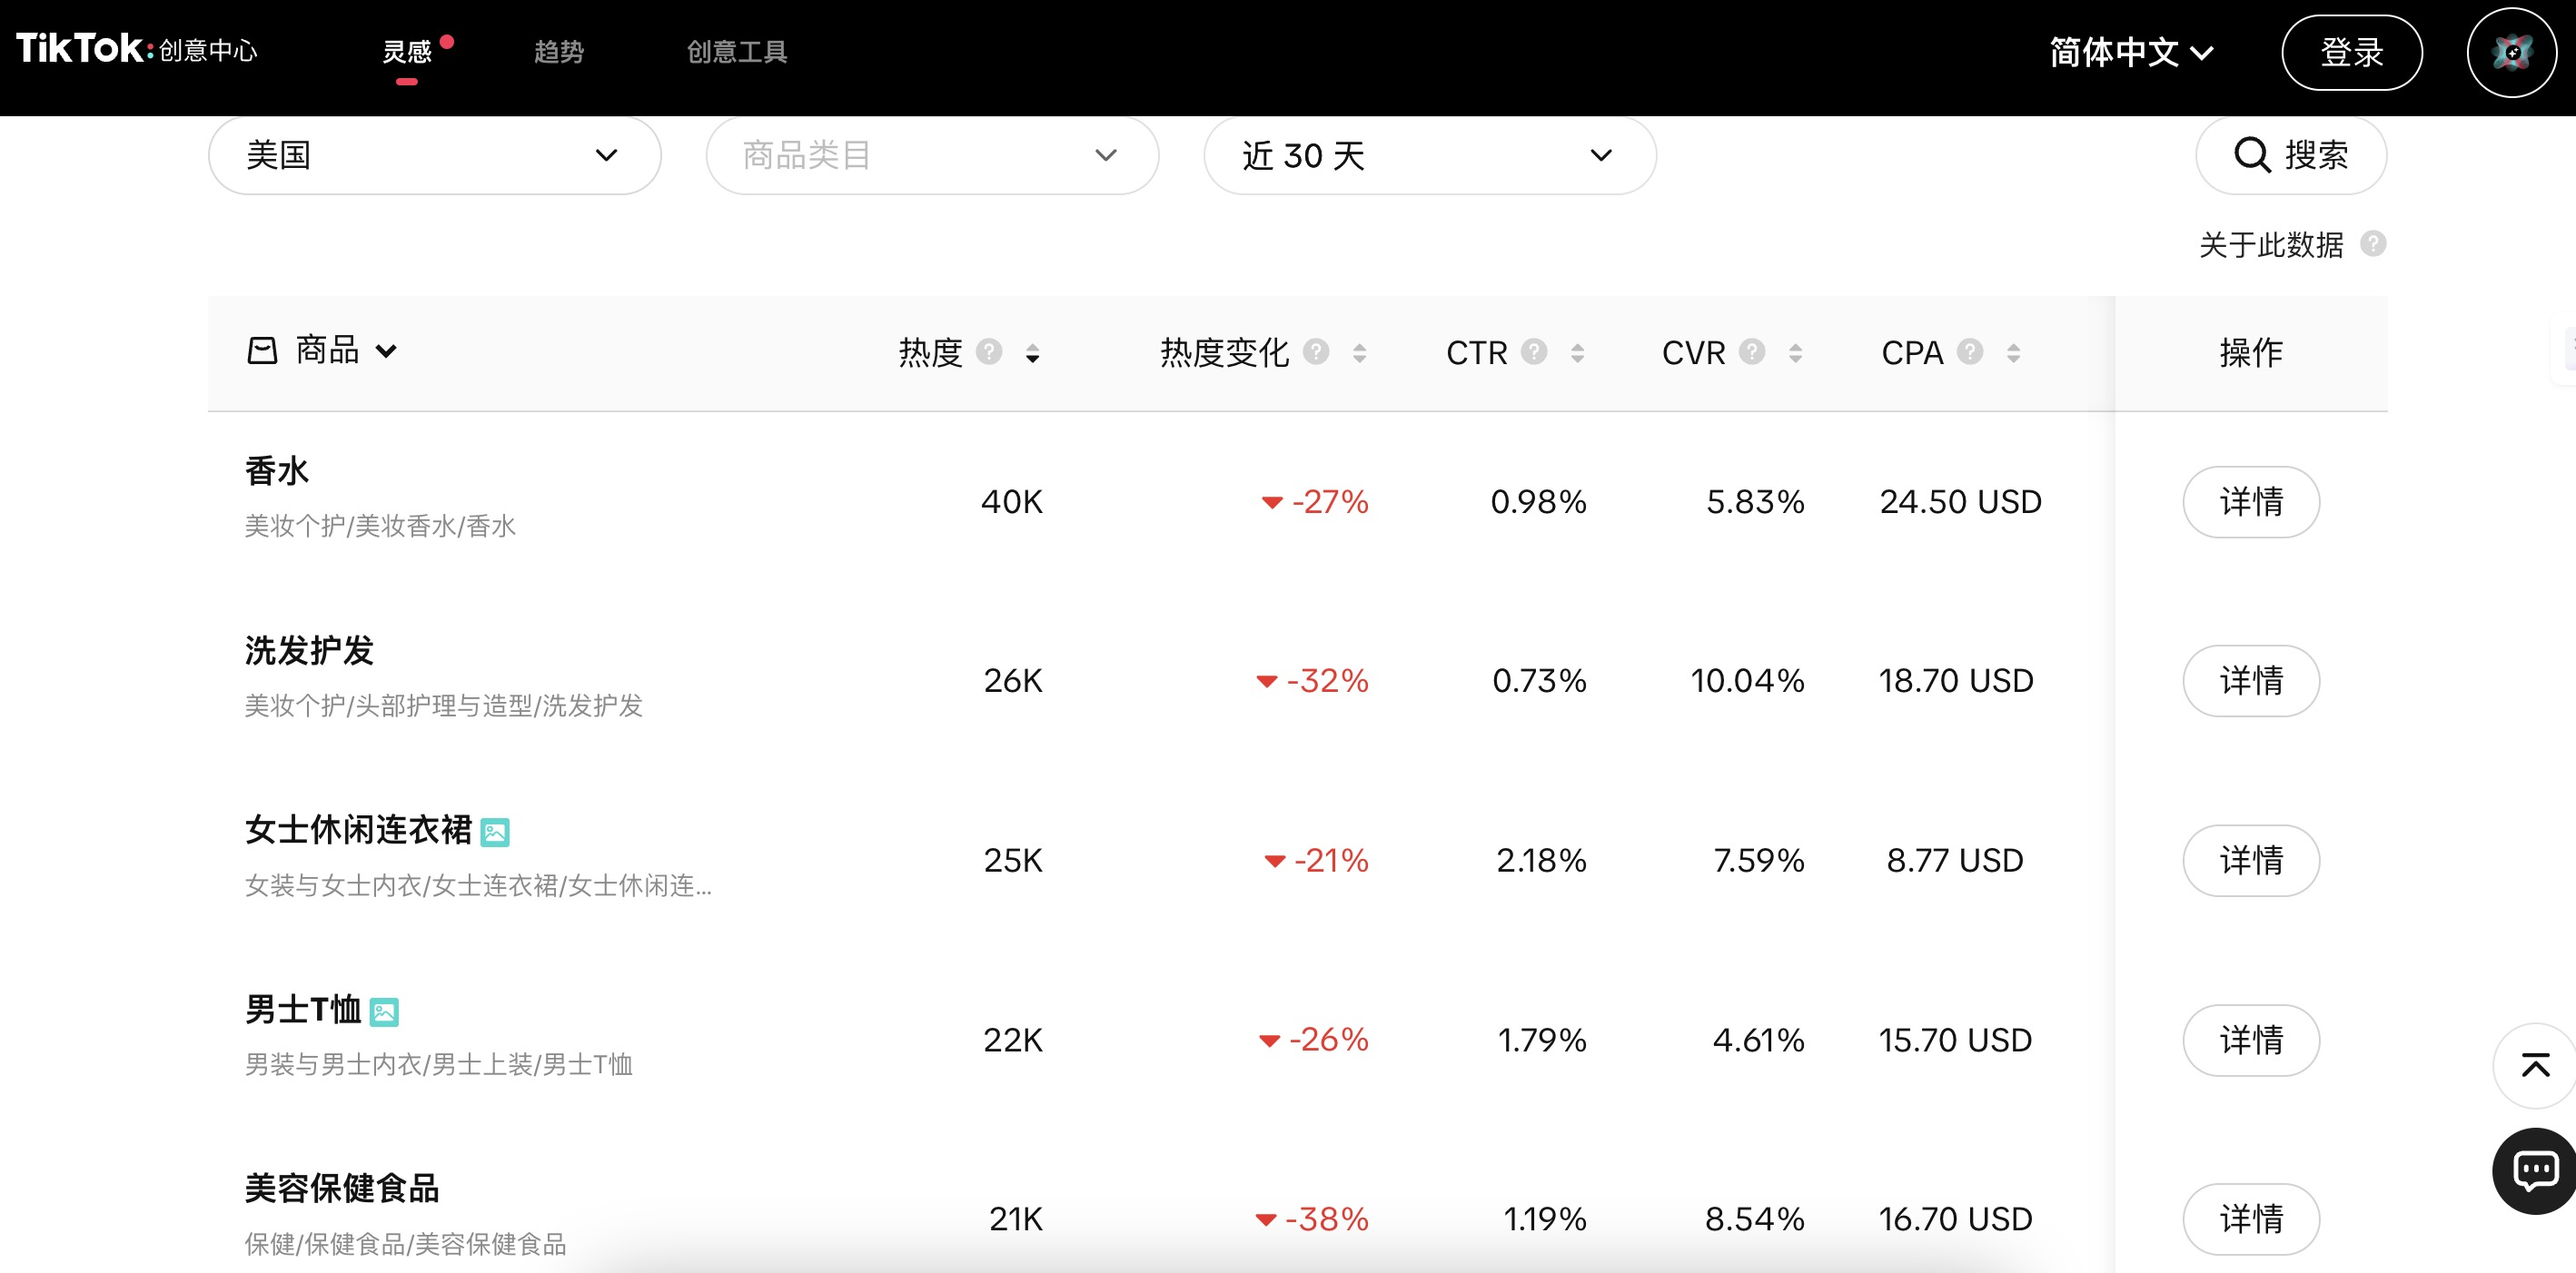2576x1273 pixels.
Task: Open the image preview icon beside 男士T恤
Action: (x=383, y=1012)
